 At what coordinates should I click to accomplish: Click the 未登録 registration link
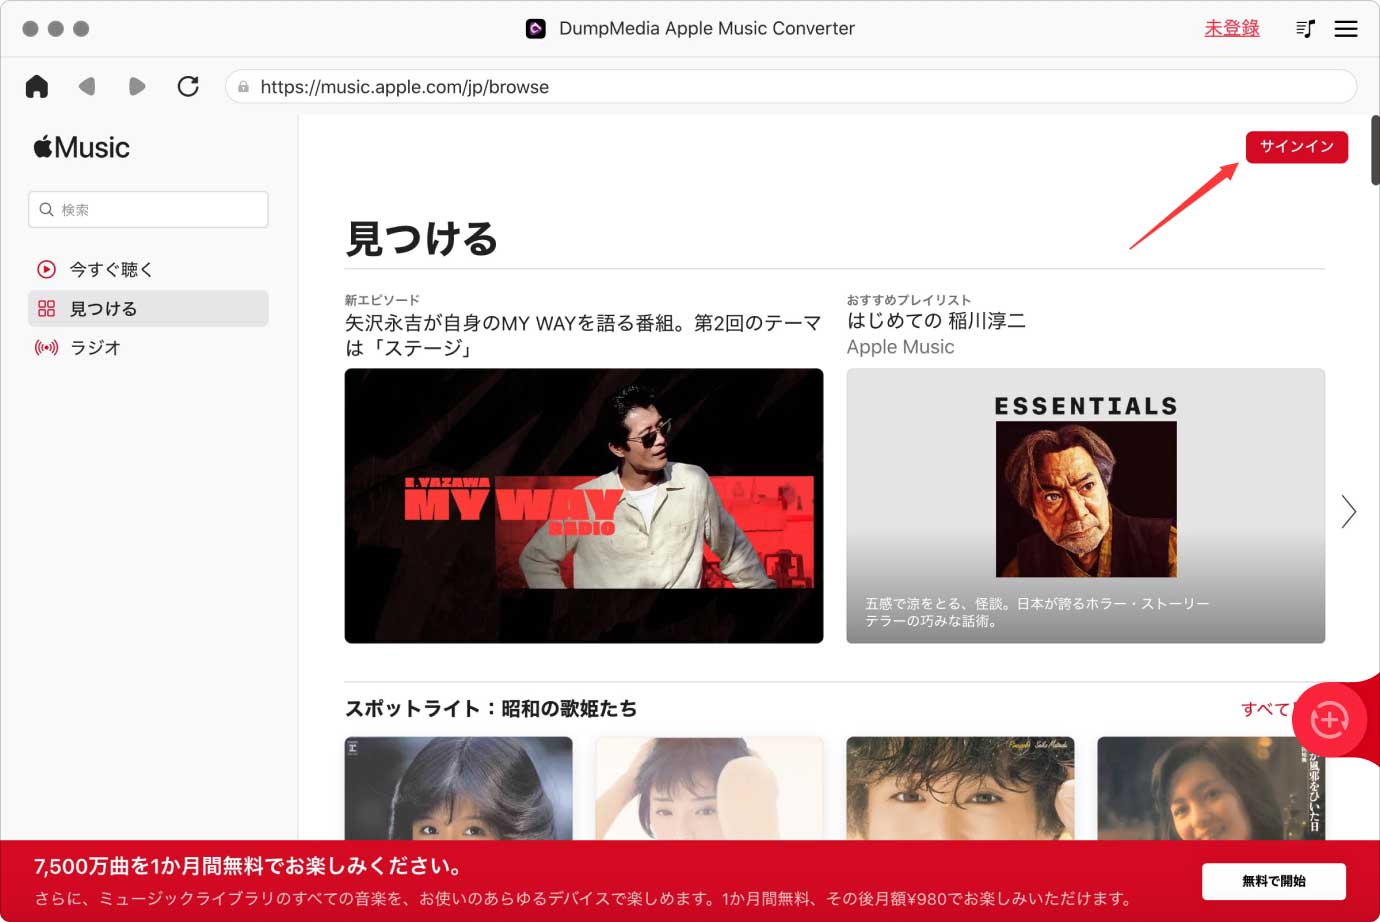pyautogui.click(x=1232, y=28)
